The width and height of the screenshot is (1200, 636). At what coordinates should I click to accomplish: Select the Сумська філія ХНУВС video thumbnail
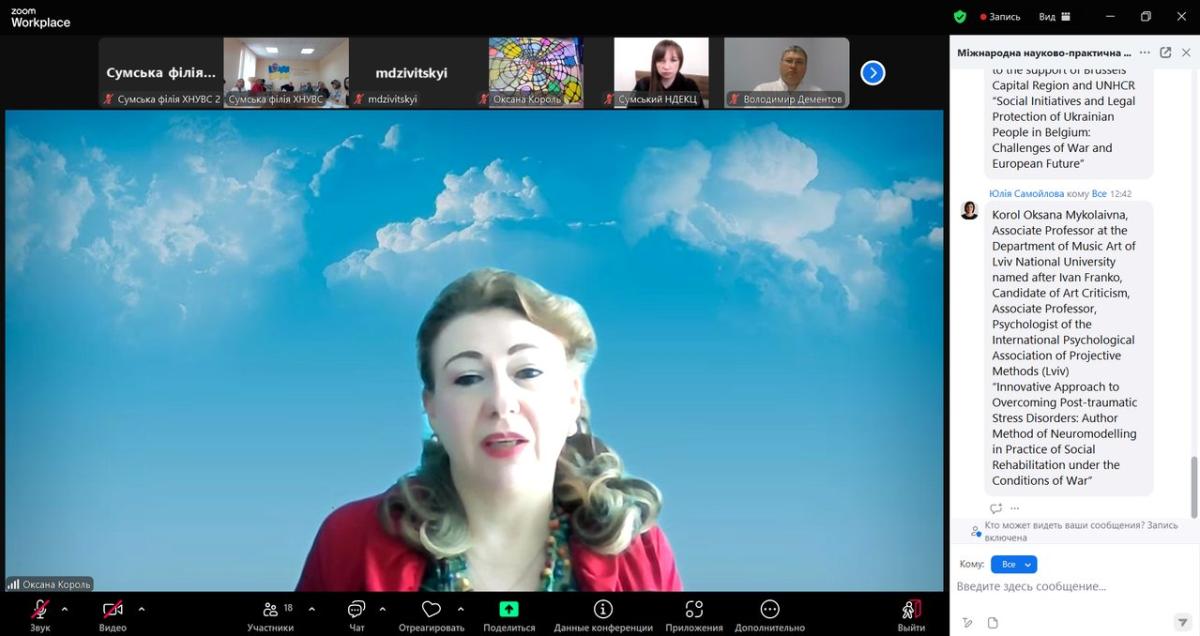(x=286, y=72)
